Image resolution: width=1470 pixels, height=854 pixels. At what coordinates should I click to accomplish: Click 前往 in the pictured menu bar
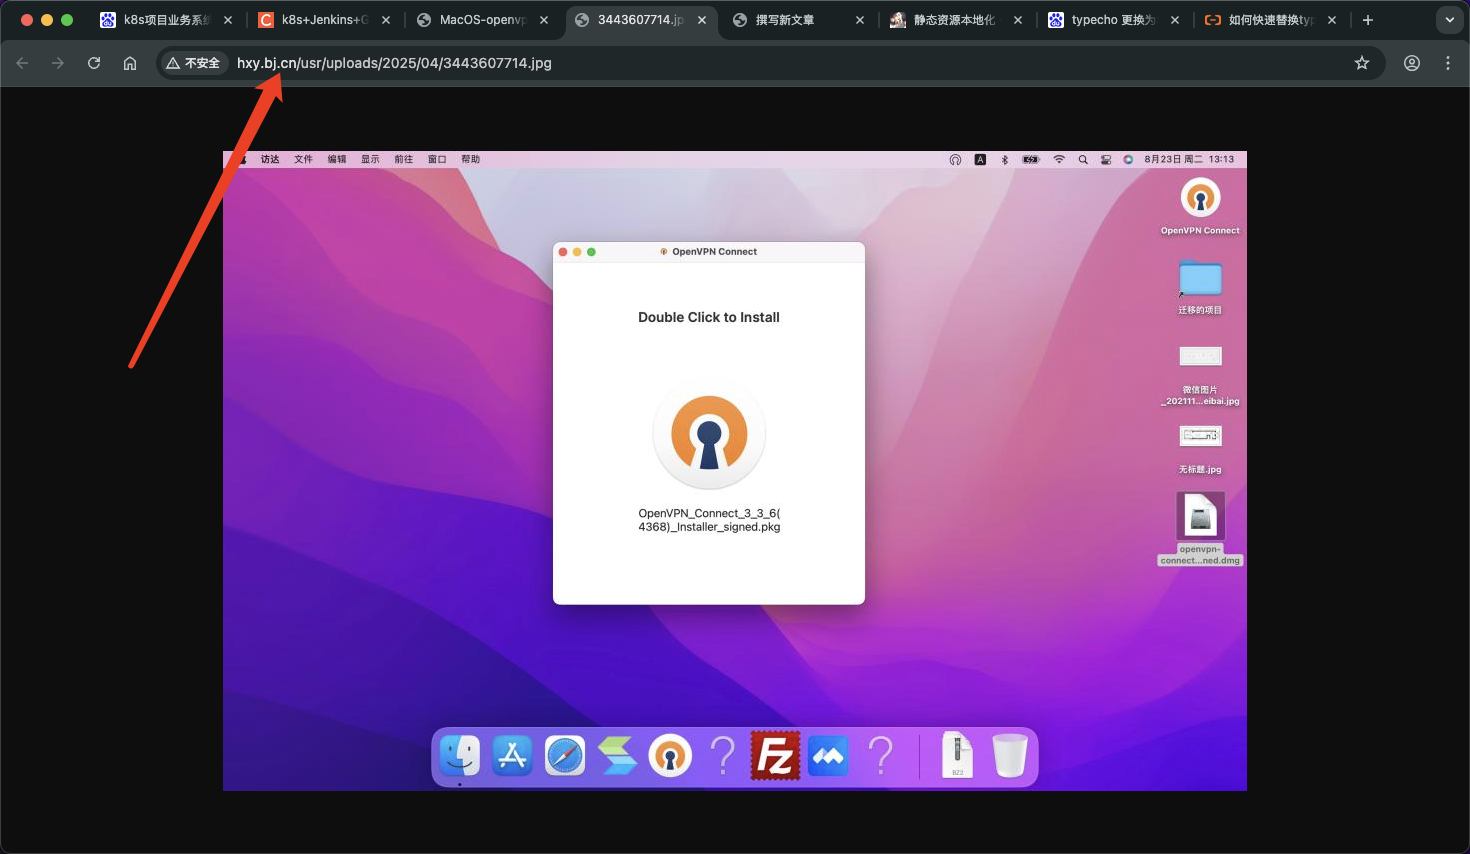point(404,159)
